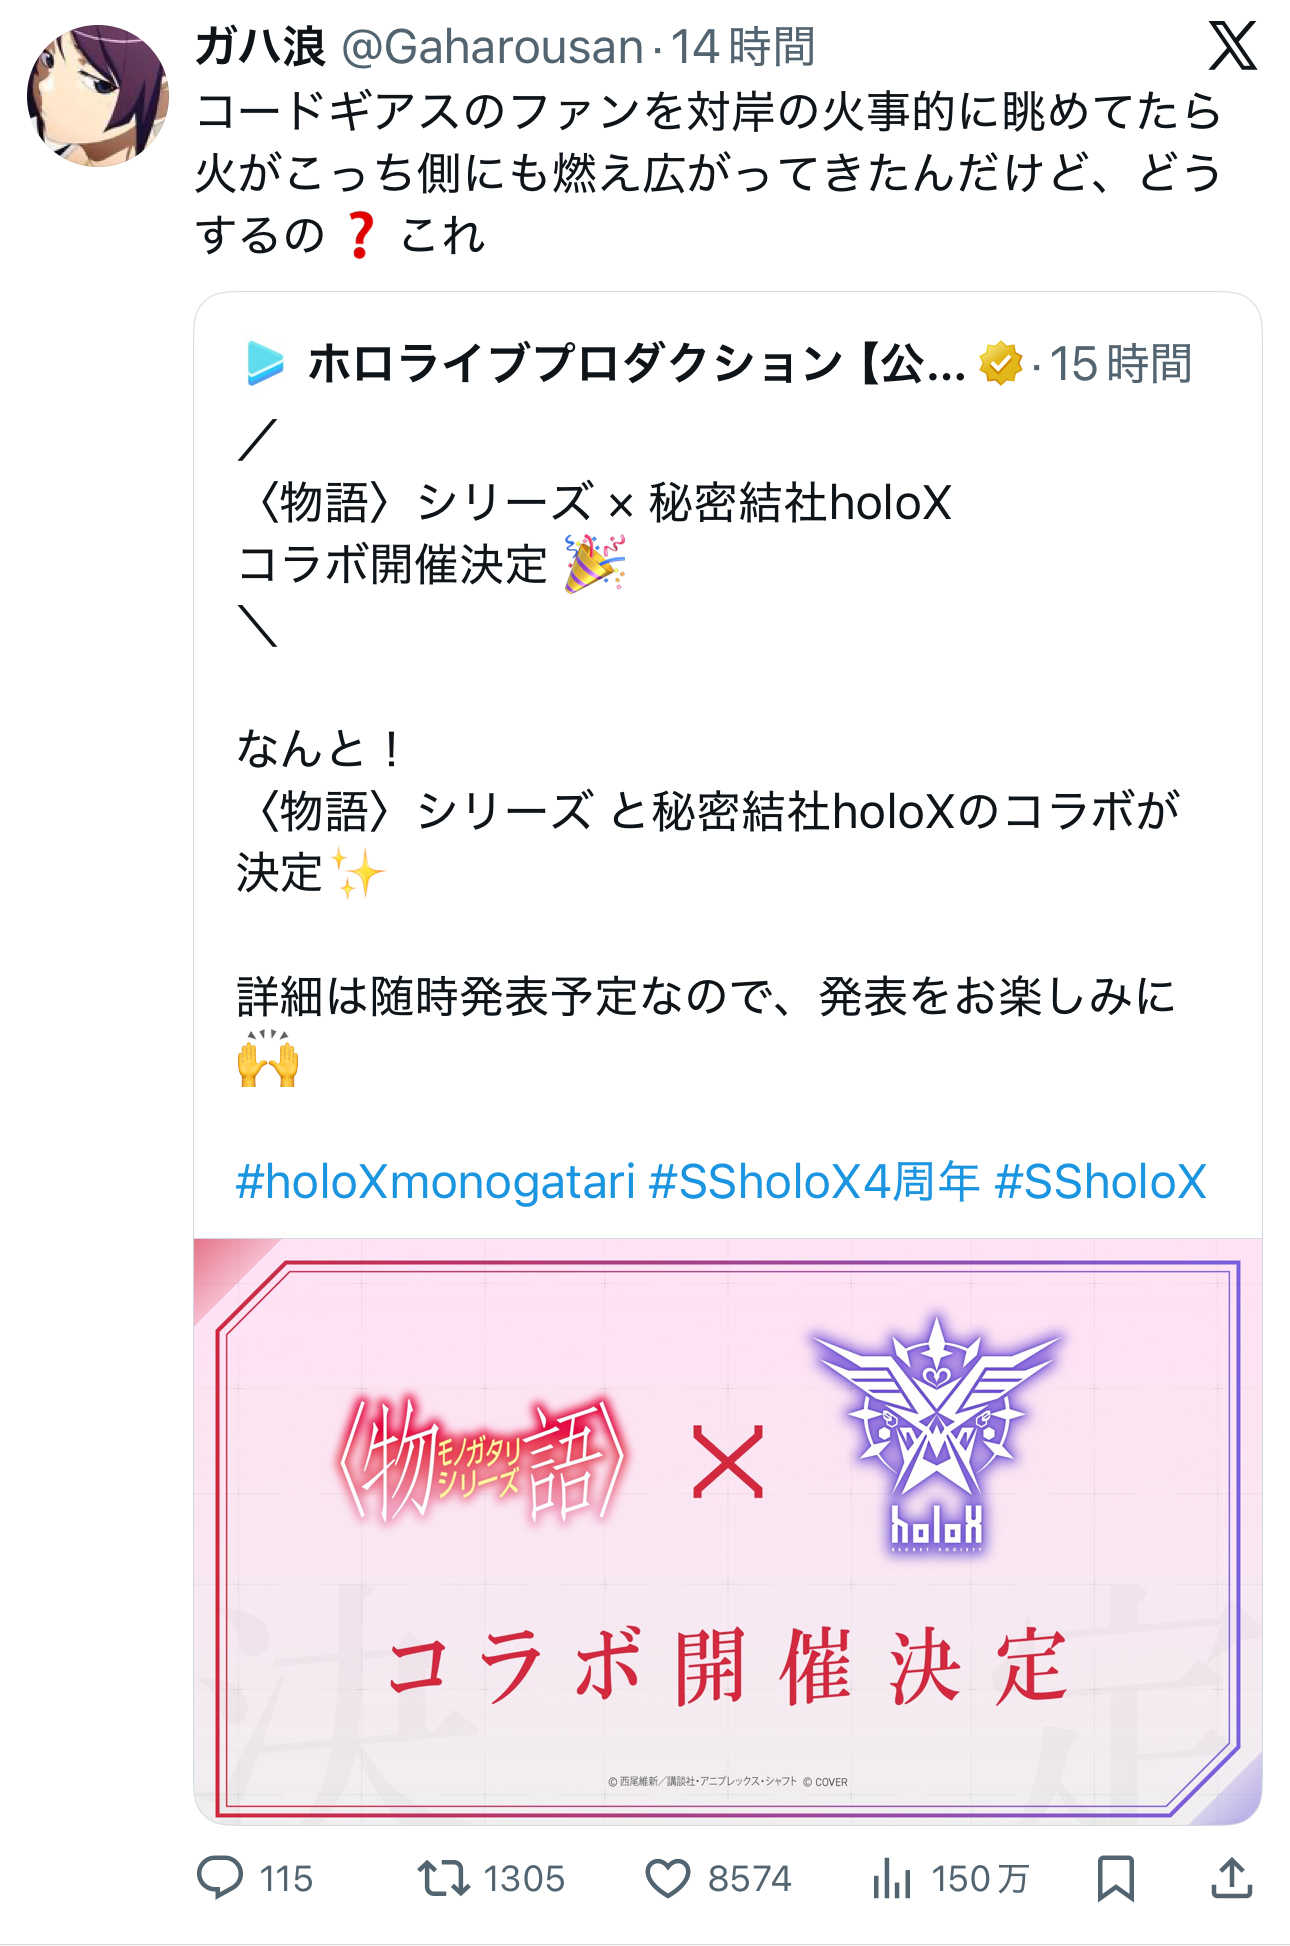Open the ホロライブプロダクション account name
The height and width of the screenshot is (1946, 1290).
click(x=636, y=363)
